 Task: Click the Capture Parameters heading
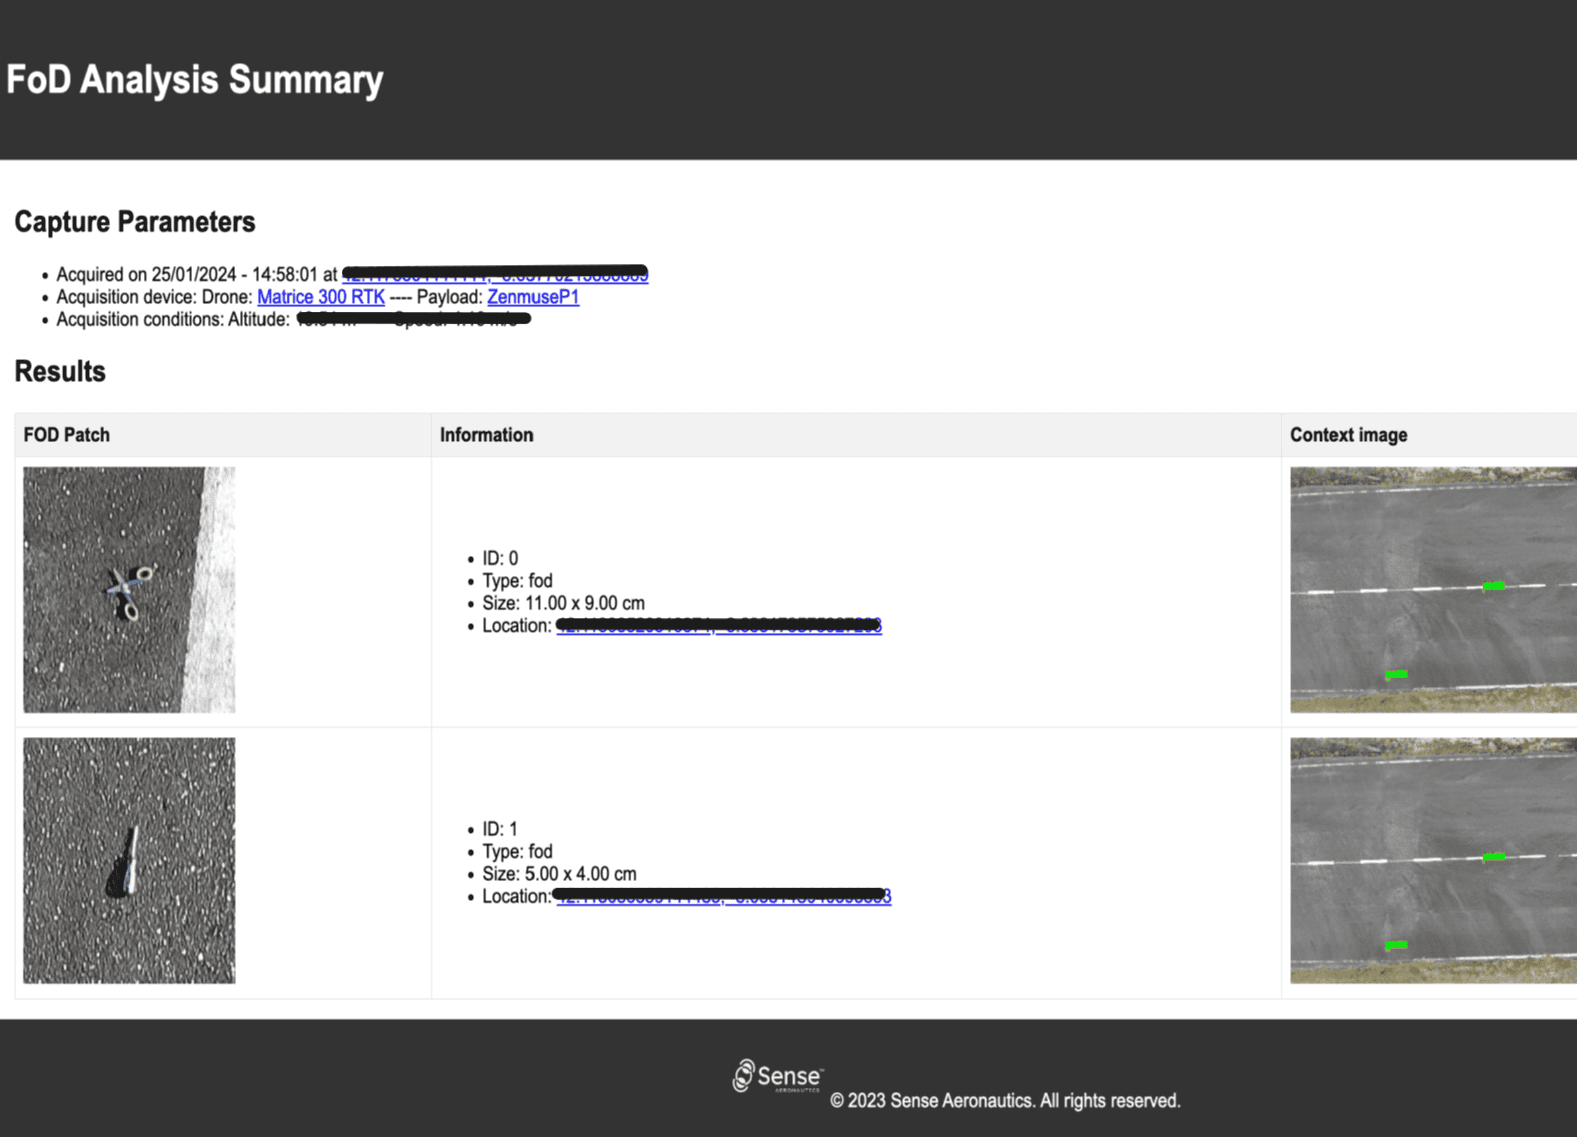(135, 222)
